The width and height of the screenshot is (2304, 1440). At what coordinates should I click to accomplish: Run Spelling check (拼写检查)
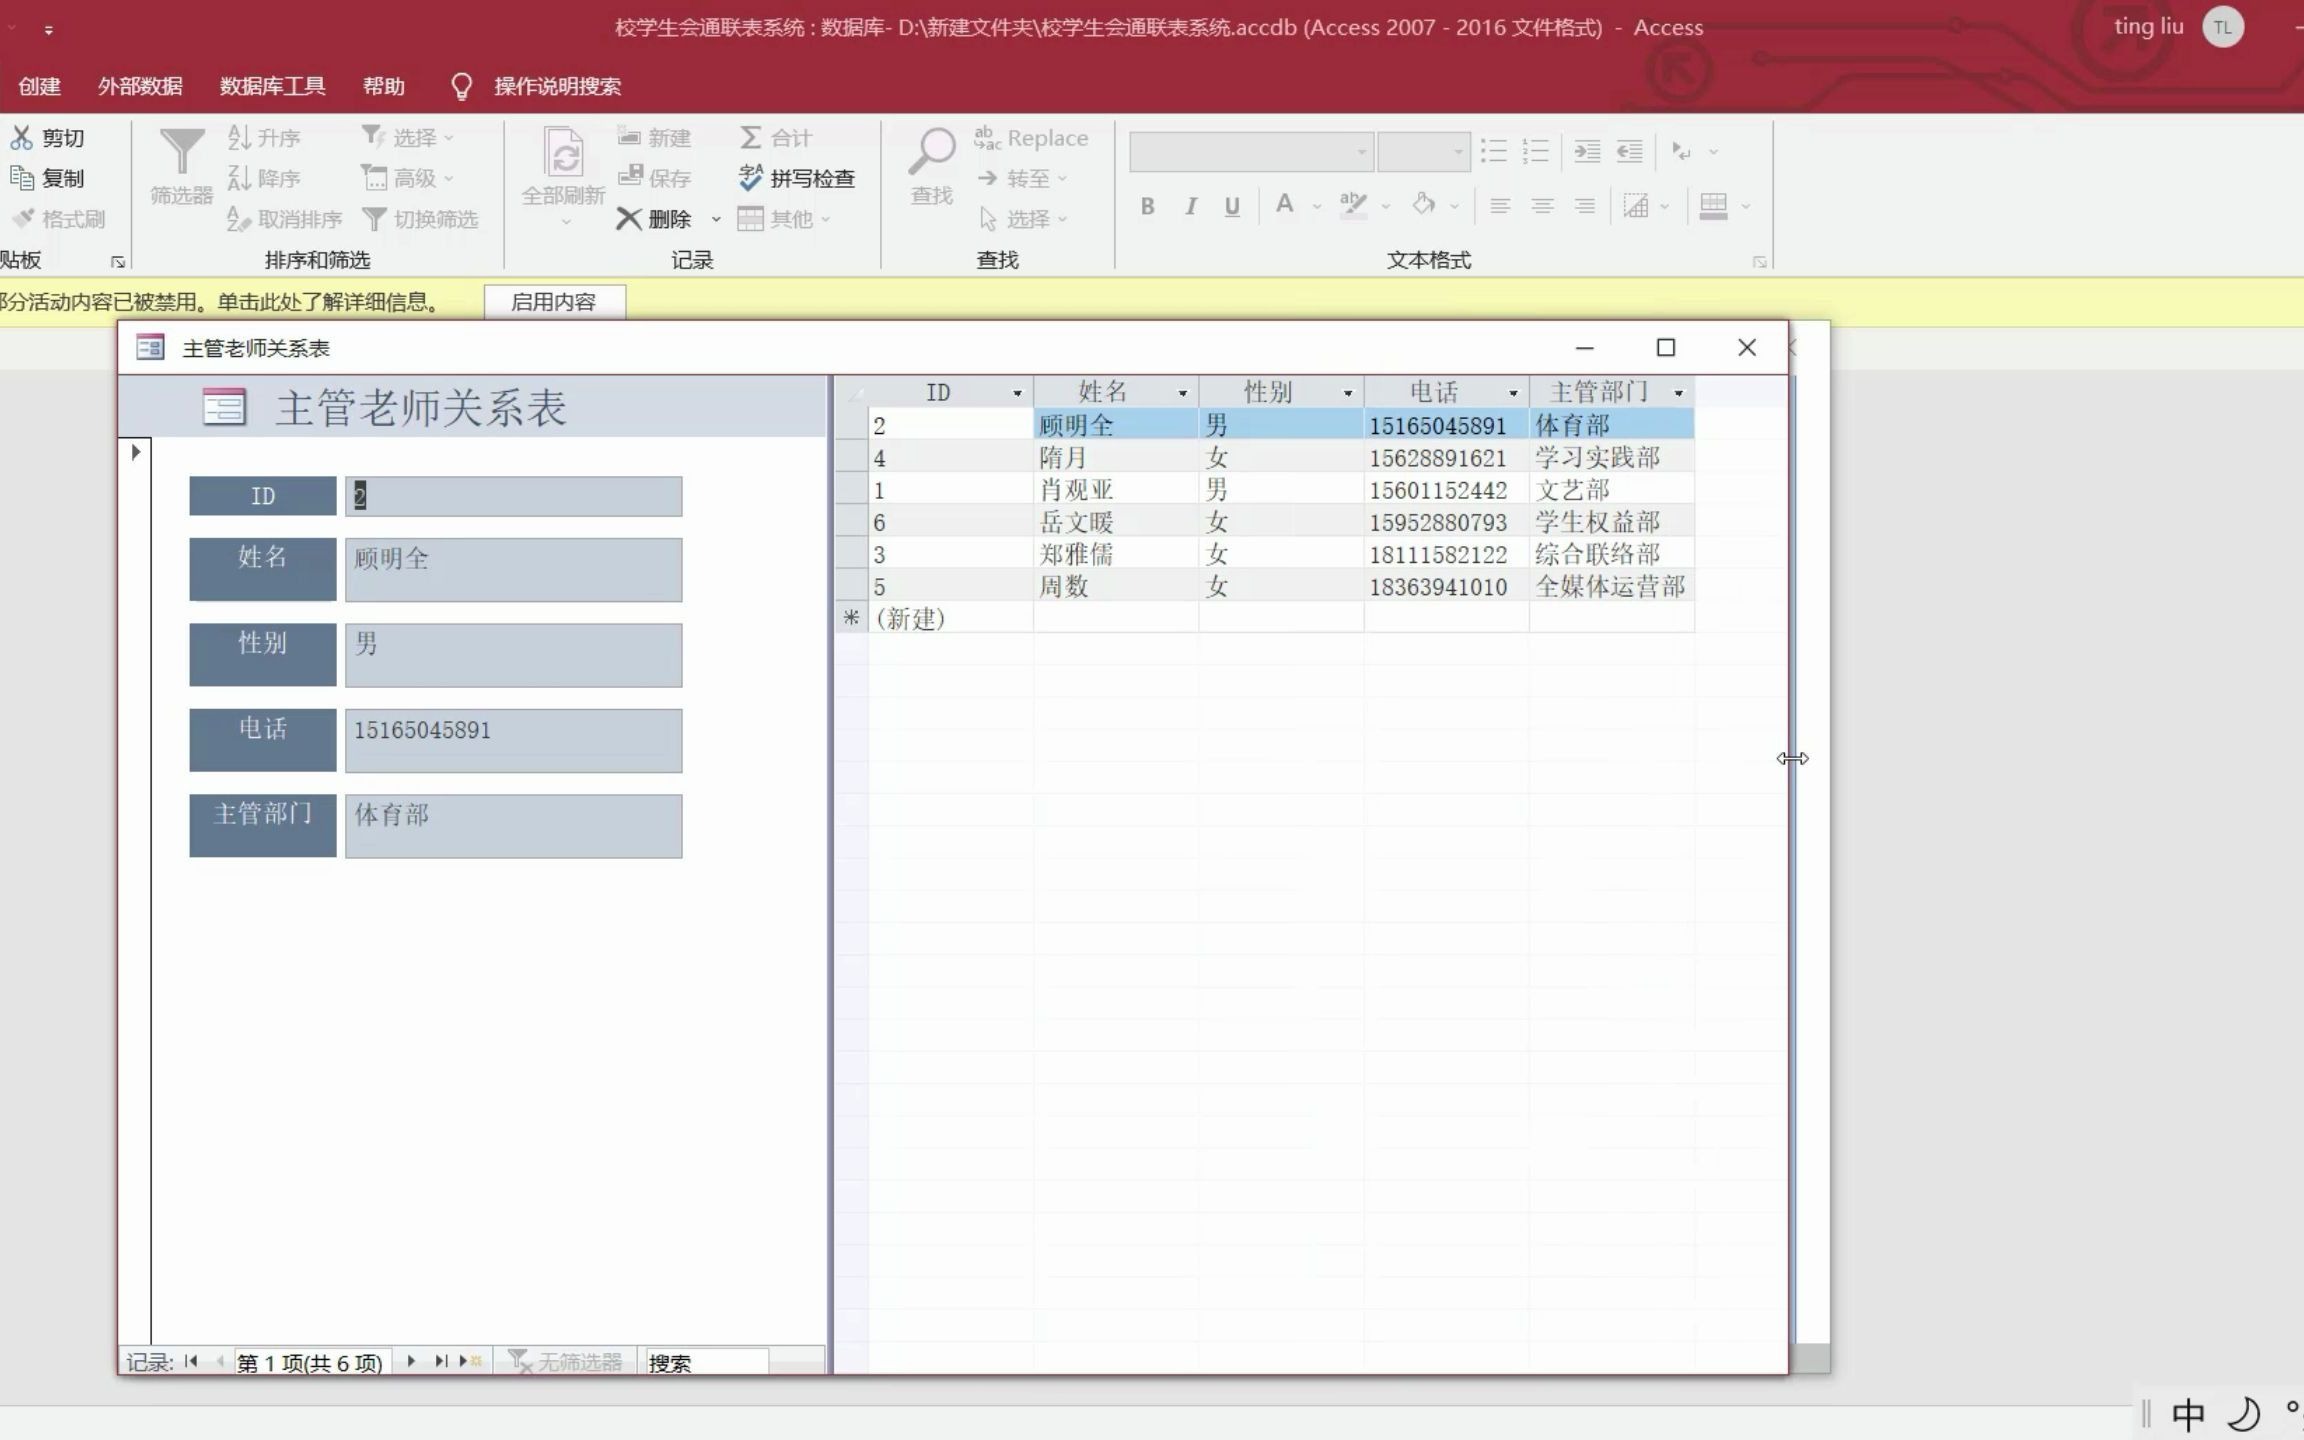coord(797,178)
